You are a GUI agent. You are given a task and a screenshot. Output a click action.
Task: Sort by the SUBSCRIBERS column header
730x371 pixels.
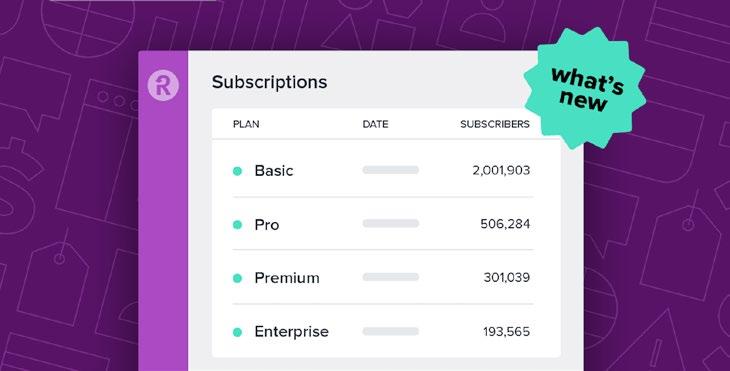(x=495, y=124)
